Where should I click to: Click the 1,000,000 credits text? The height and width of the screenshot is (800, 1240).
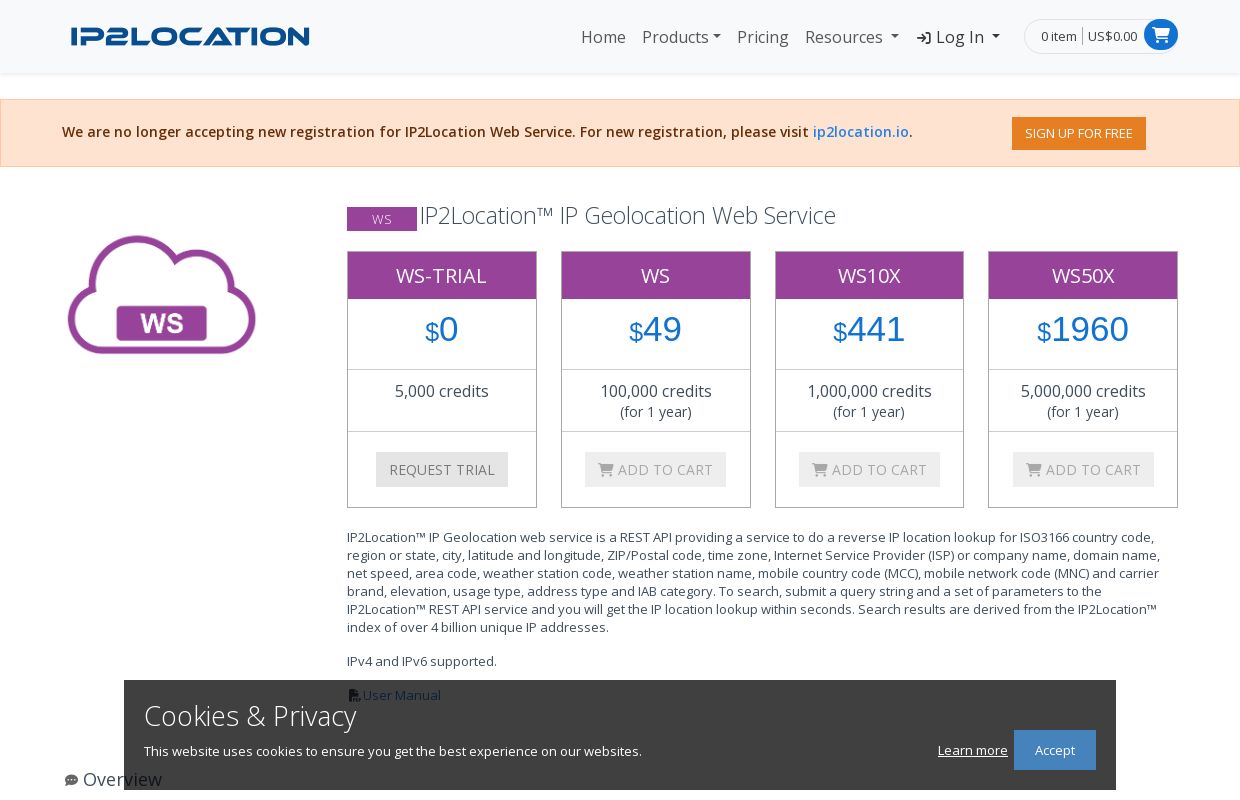869,391
